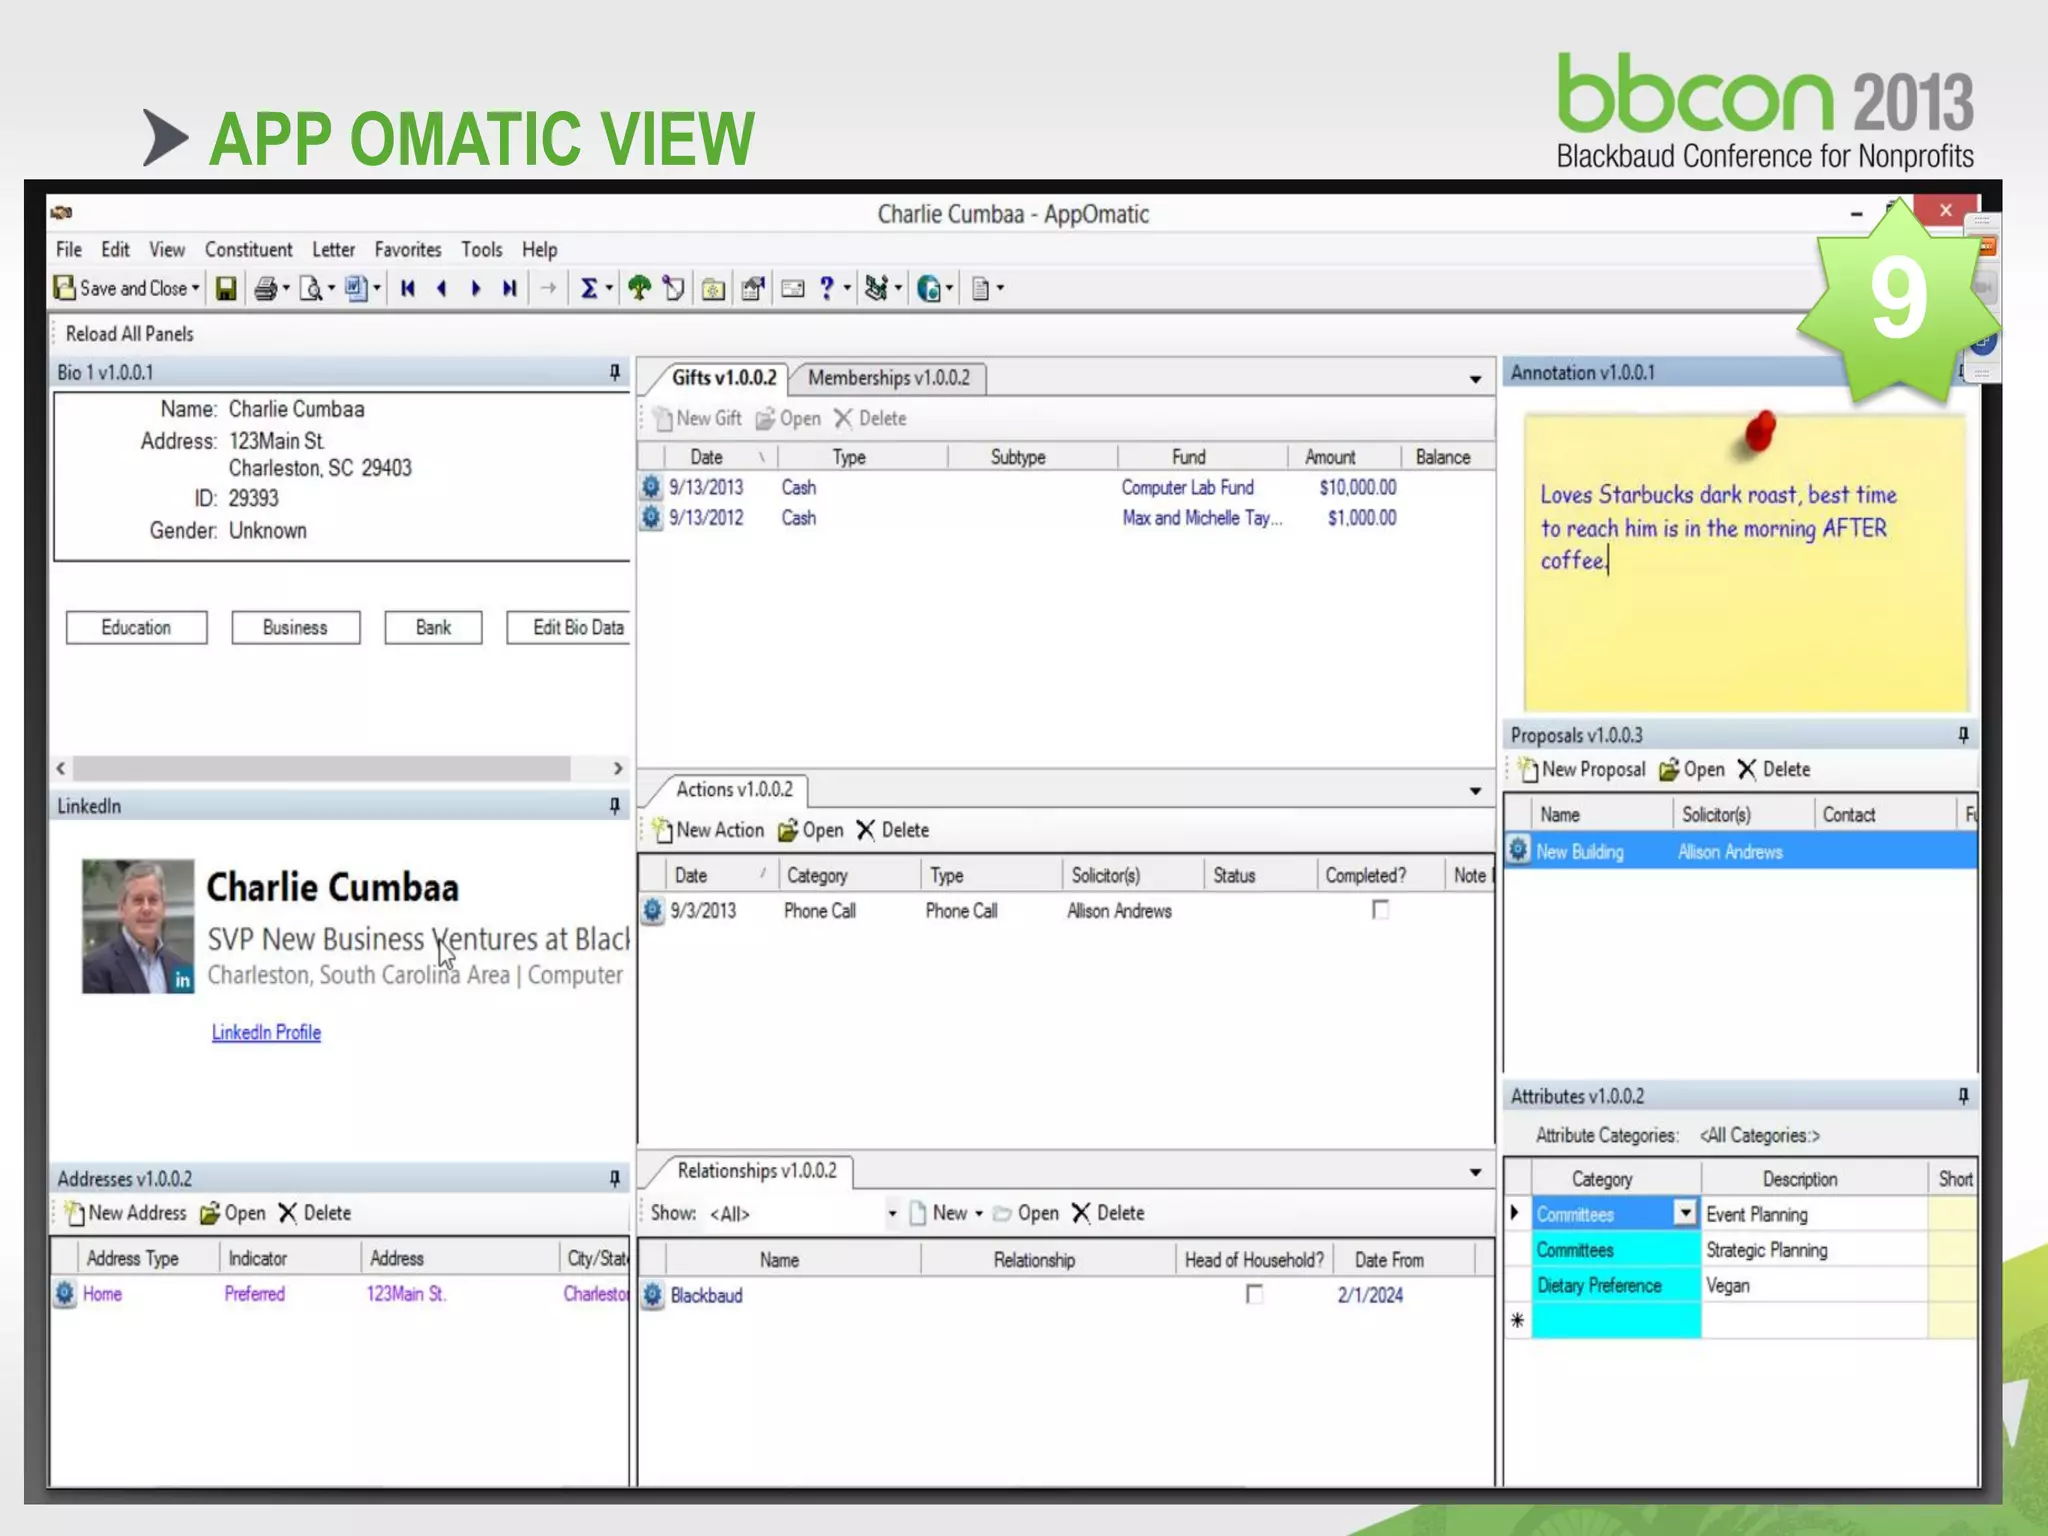
Task: Click the Business button
Action: click(295, 627)
